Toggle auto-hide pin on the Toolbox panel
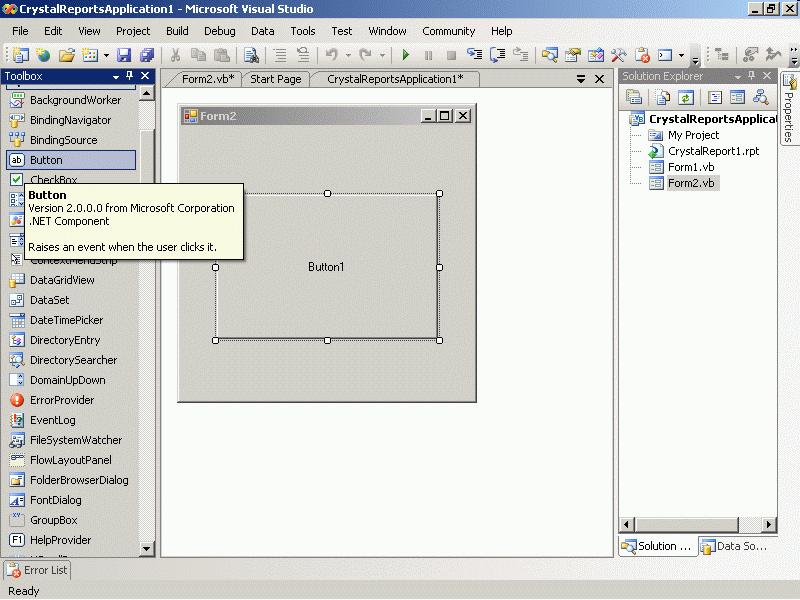 131,77
